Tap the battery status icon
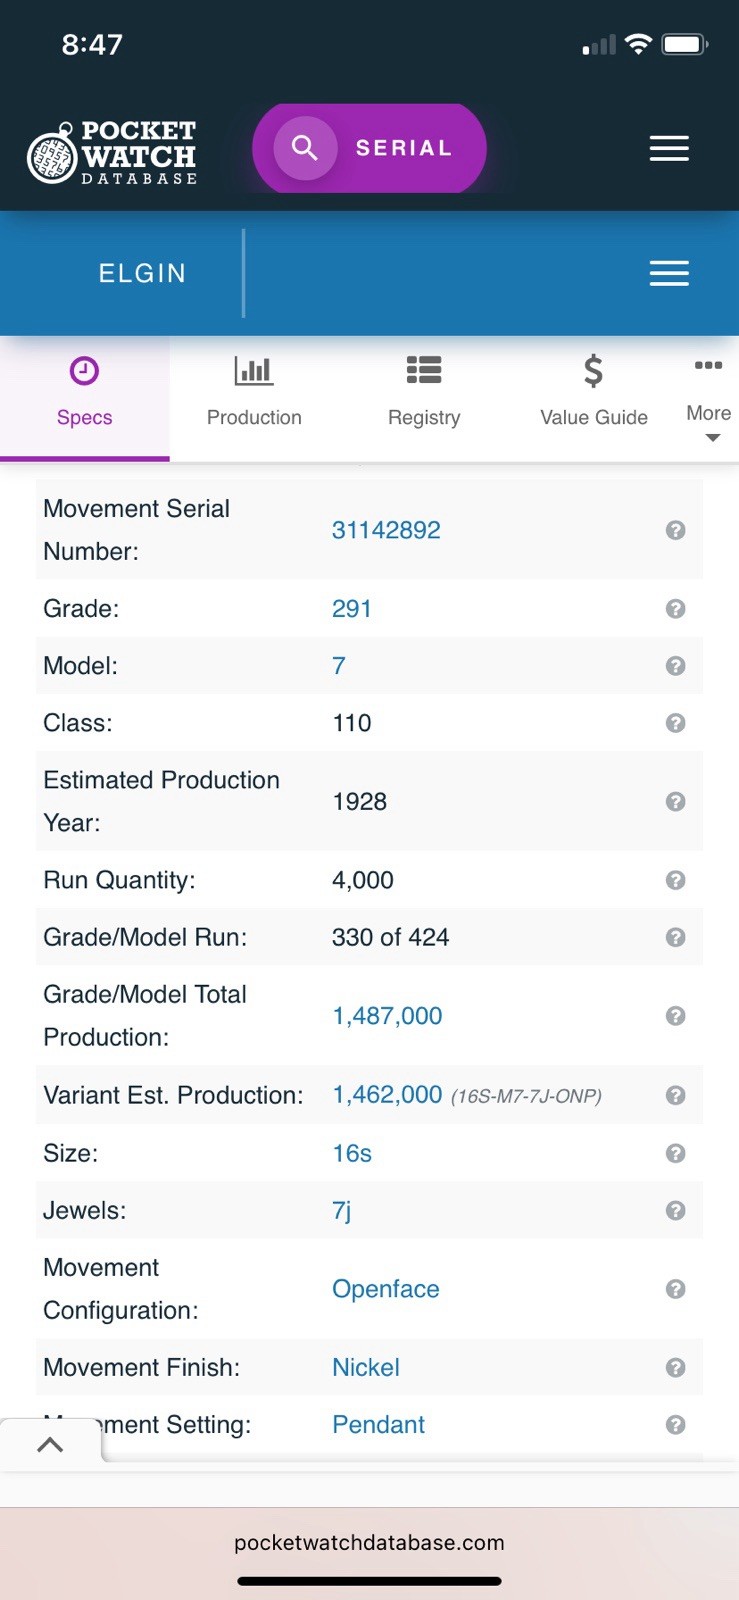 coord(685,44)
